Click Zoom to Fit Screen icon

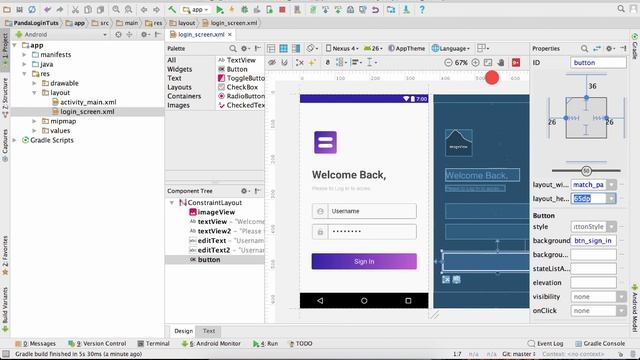pos(488,62)
